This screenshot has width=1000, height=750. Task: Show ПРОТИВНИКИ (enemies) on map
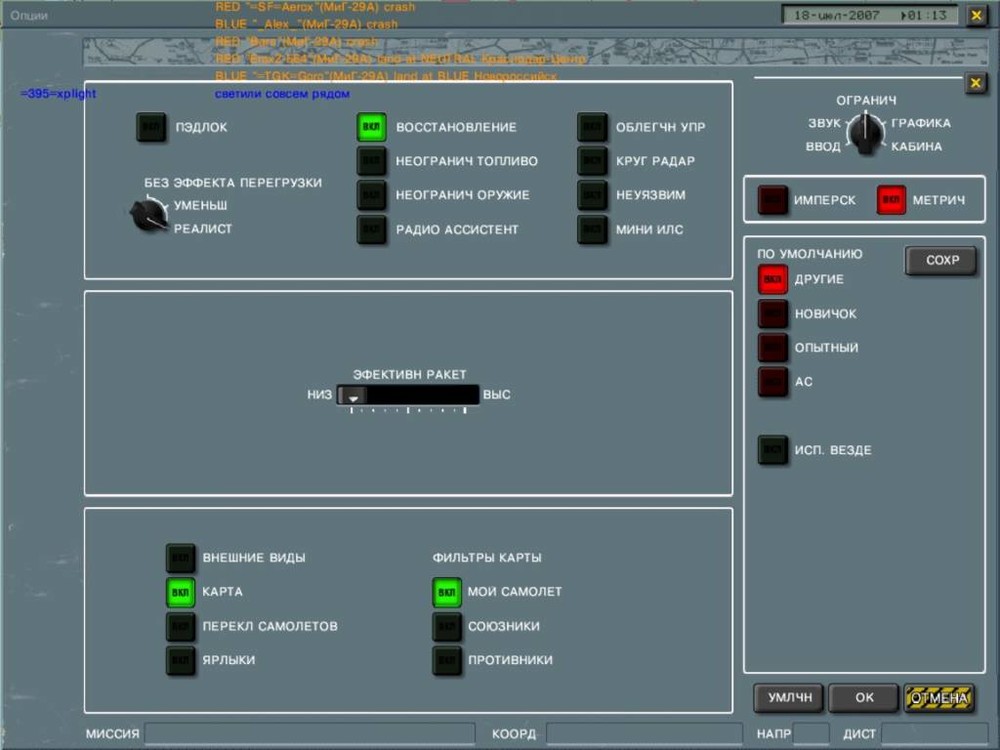[x=447, y=660]
